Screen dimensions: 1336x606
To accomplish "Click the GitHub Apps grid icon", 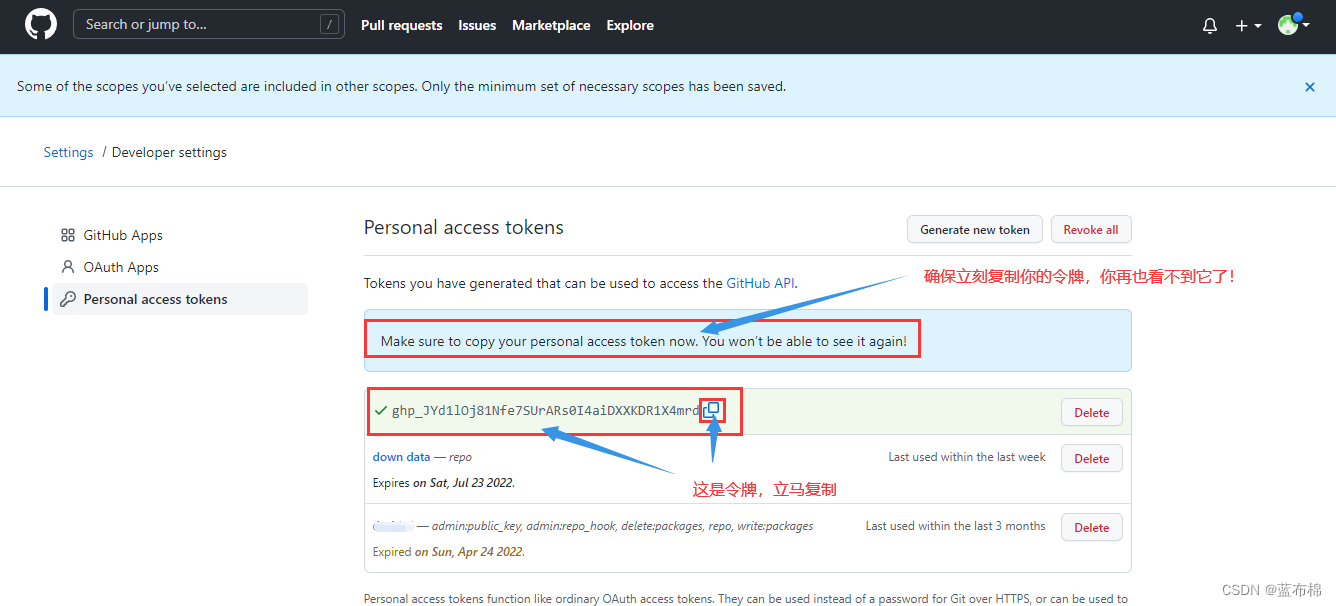I will (68, 235).
